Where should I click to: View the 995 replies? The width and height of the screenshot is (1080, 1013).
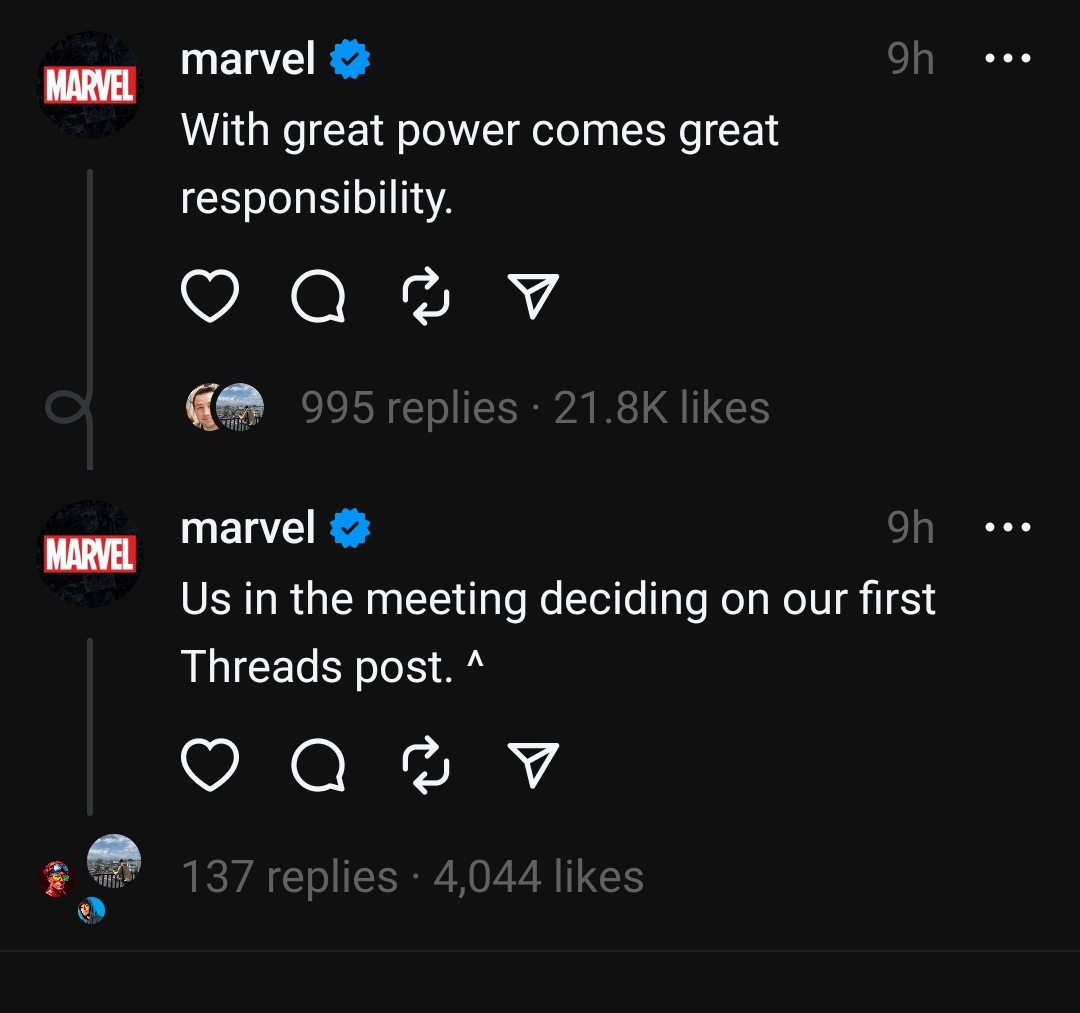(x=409, y=408)
